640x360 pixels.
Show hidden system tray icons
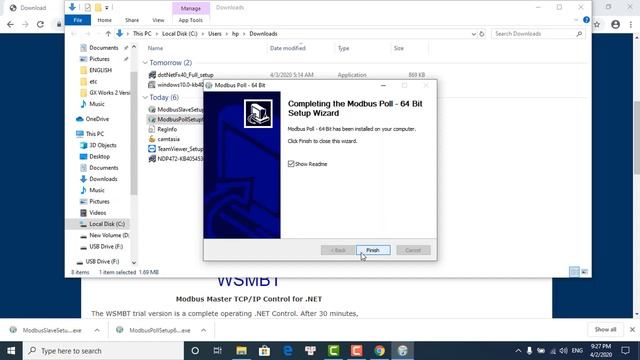(x=518, y=351)
